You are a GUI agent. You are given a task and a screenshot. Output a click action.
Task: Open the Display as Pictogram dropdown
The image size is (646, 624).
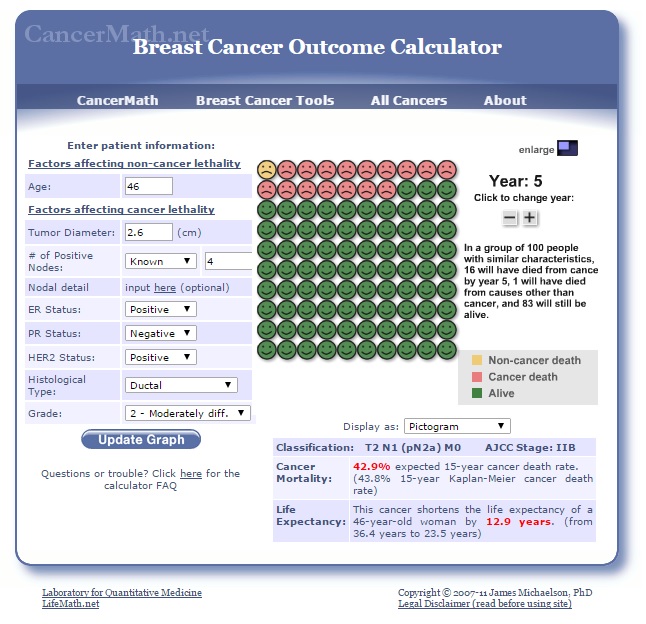point(457,426)
